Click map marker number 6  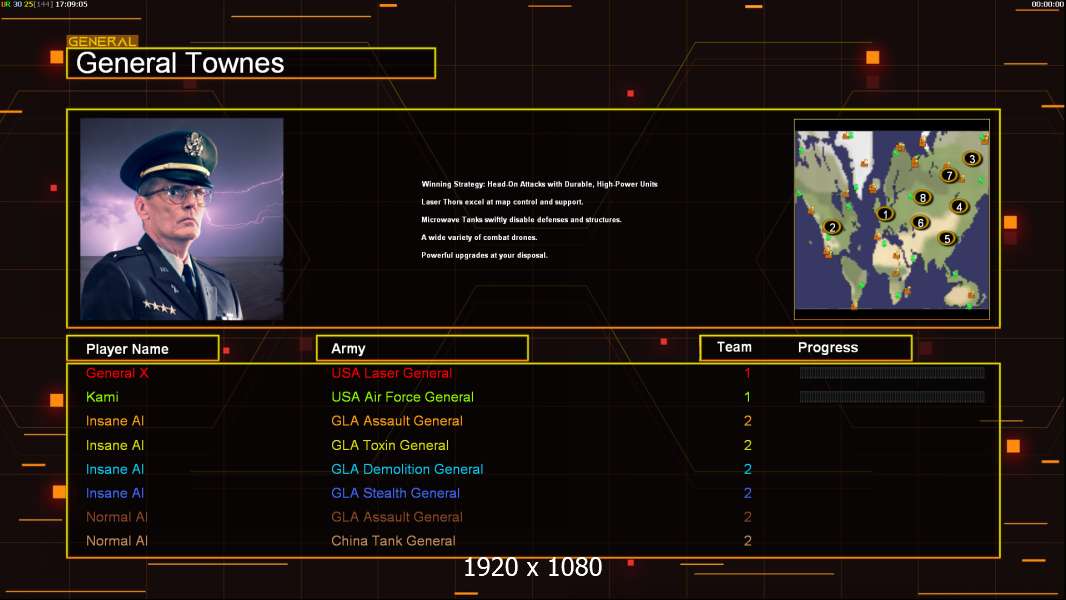(921, 222)
